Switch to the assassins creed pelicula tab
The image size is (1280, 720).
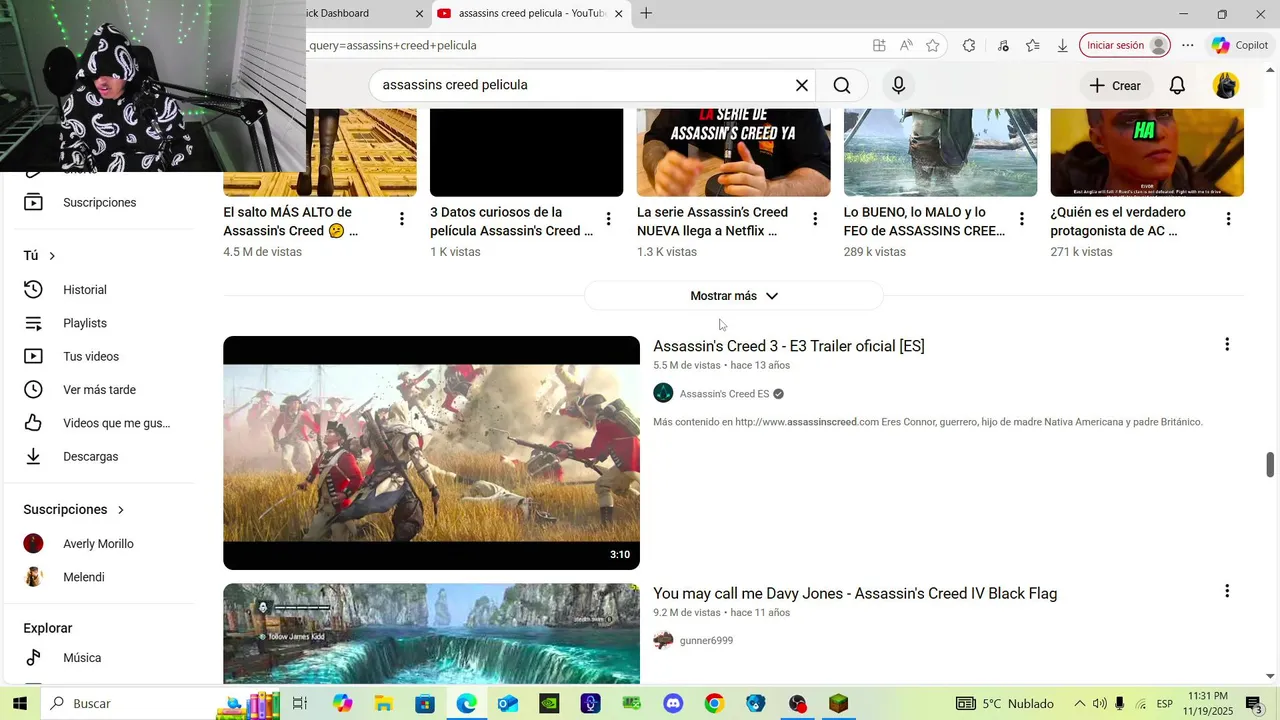530,13
